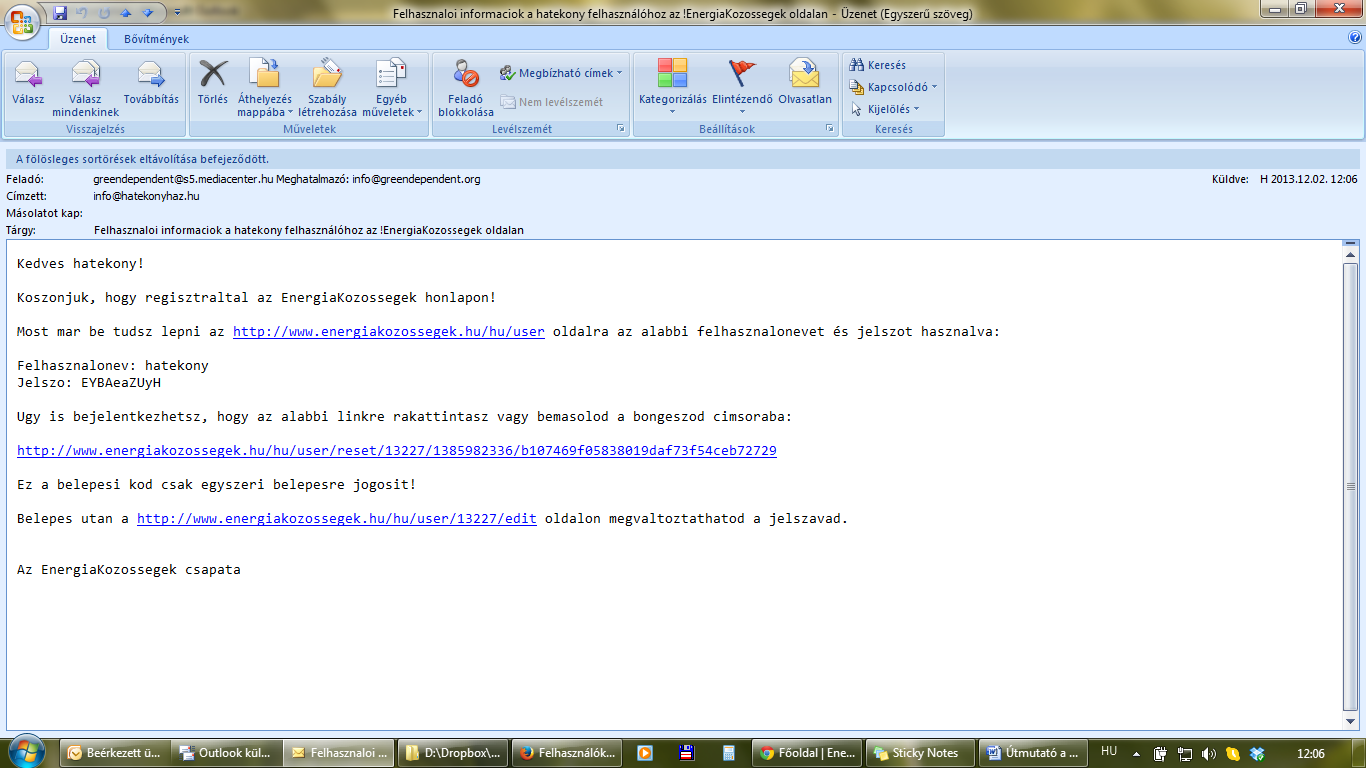This screenshot has height=768, width=1366.
Task: Click the sender address greendependent@s5.mediacenter.hu
Action: coord(183,180)
